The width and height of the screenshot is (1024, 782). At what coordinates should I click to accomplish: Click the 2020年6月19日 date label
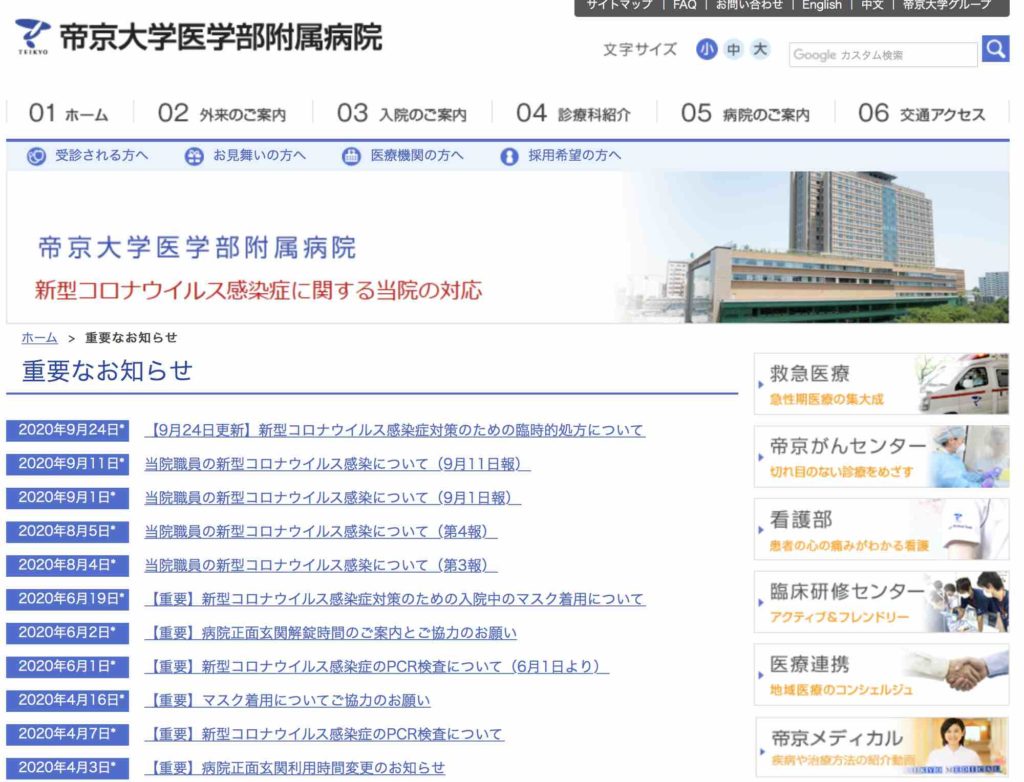pos(67,599)
